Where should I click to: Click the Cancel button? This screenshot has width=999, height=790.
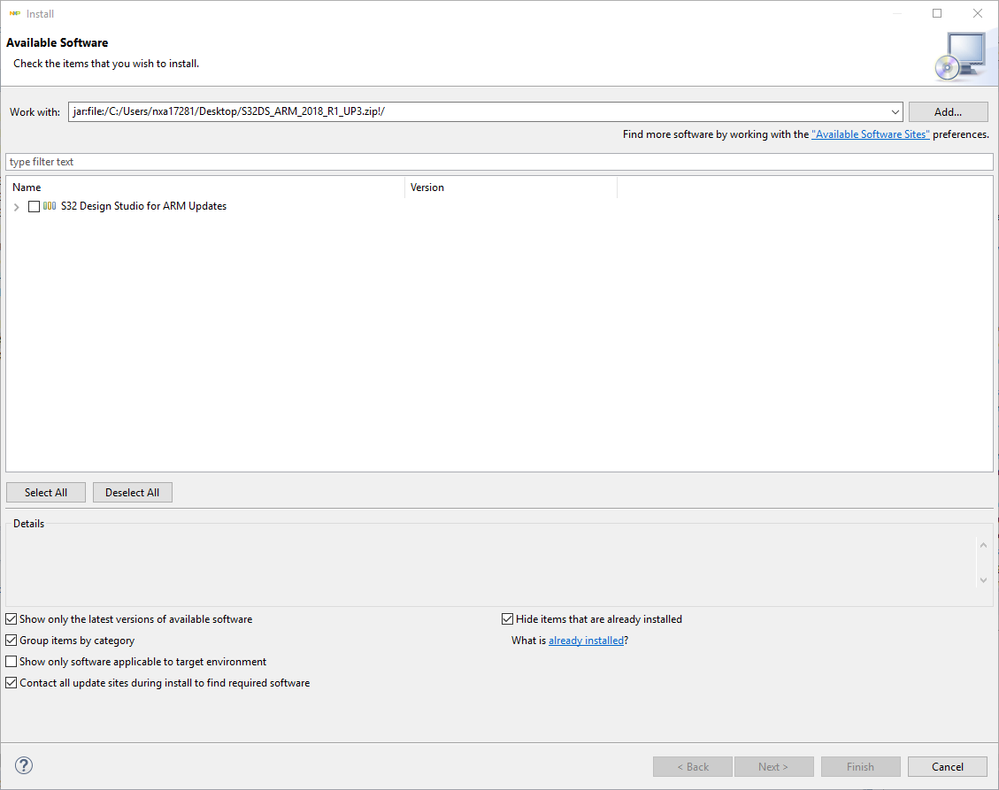947,766
